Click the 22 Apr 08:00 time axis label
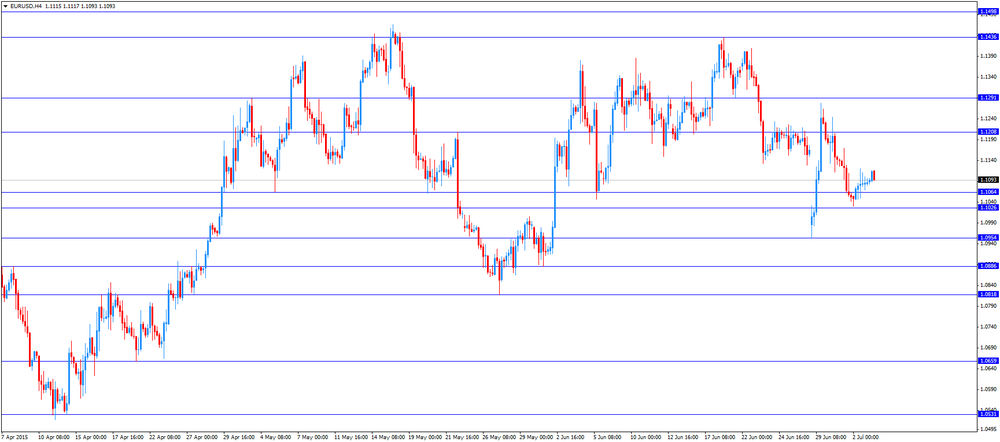 click(166, 438)
